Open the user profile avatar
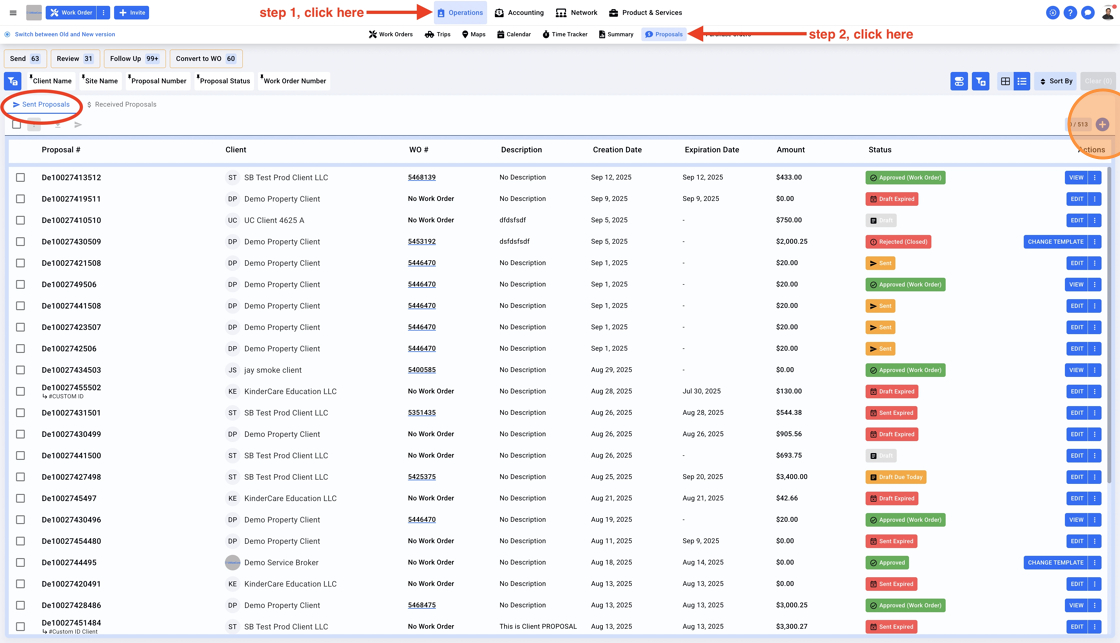Viewport: 1120px width, 643px height. click(x=1108, y=13)
